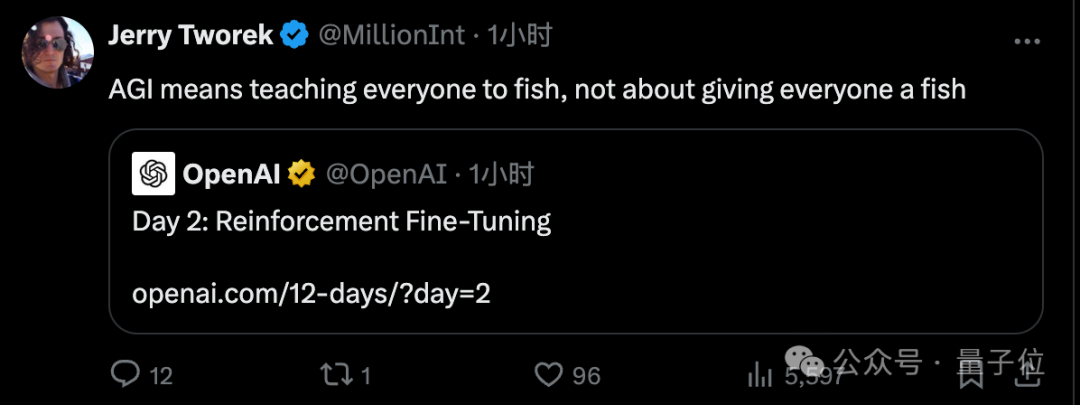Screen dimensions: 1080x405
Task: Click the OpenAI logo in quoted tweet
Action: point(154,174)
